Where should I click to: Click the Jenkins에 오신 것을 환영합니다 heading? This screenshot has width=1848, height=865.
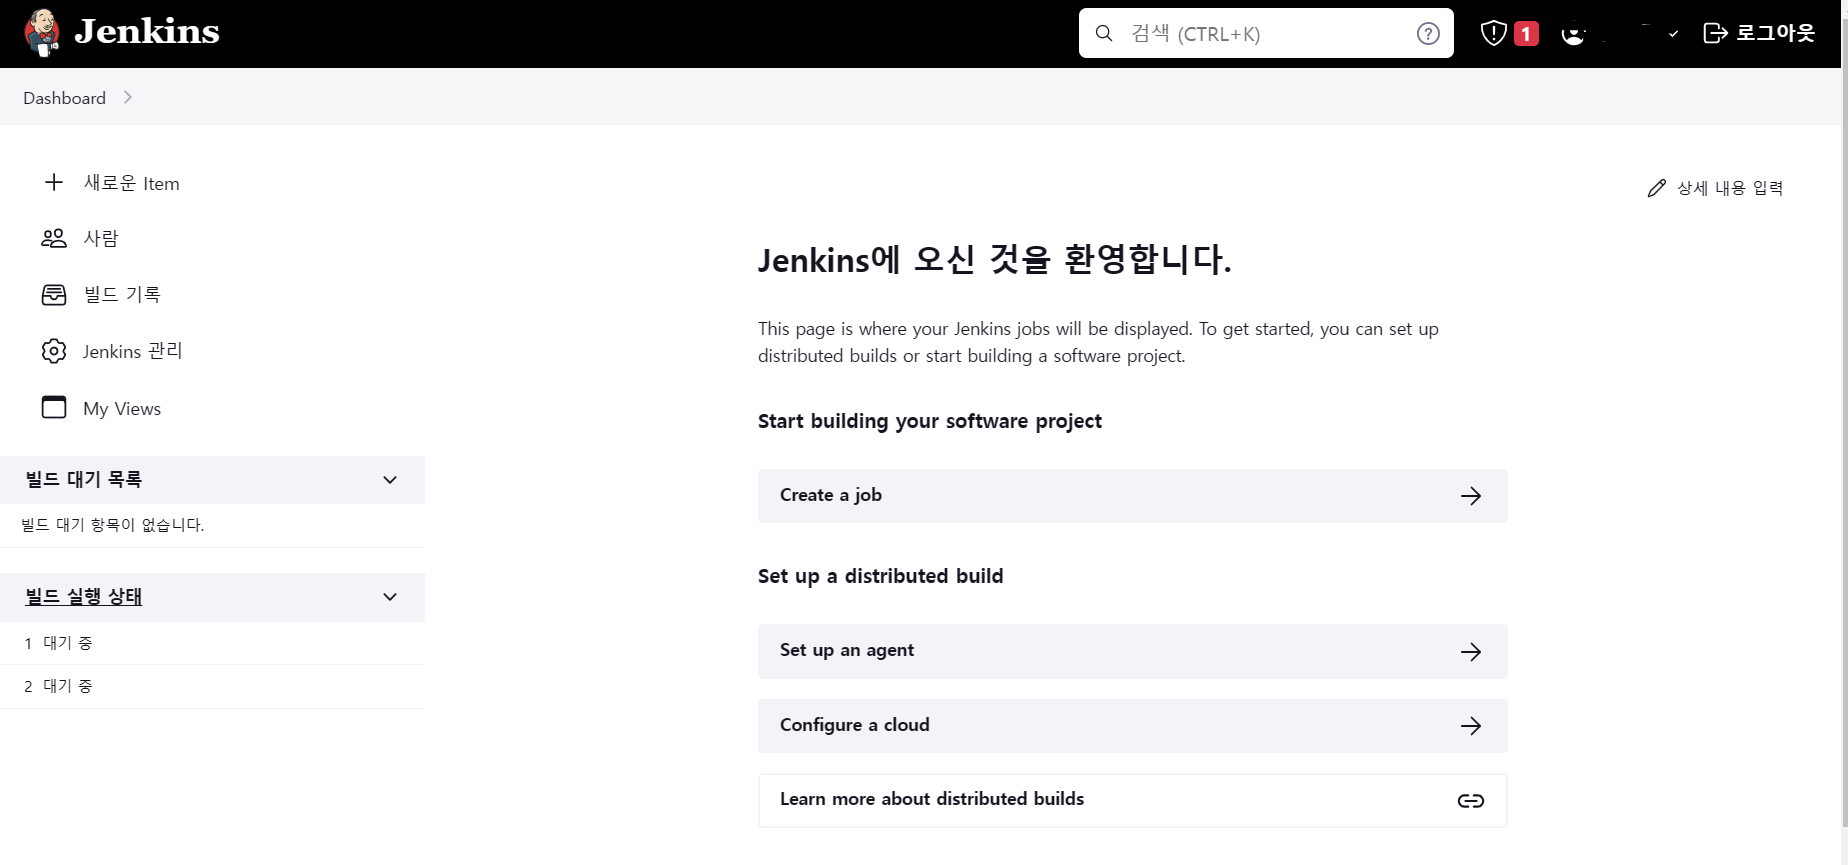coord(995,260)
